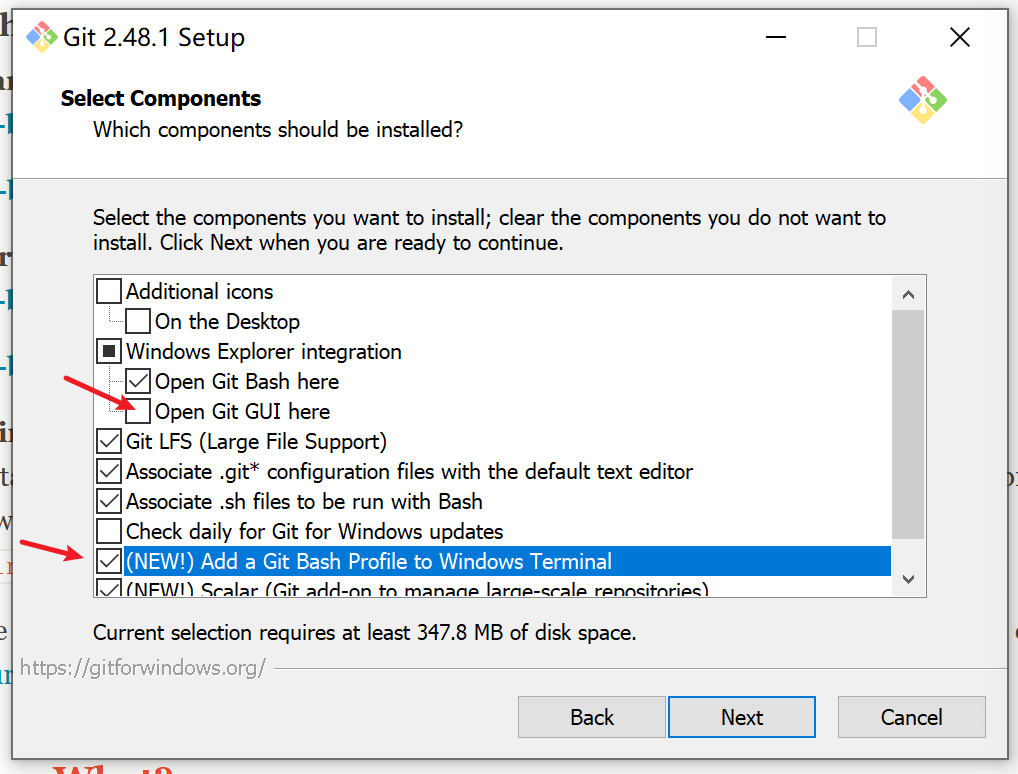1018x774 pixels.
Task: Enable Check daily for Git updates
Action: (108, 531)
